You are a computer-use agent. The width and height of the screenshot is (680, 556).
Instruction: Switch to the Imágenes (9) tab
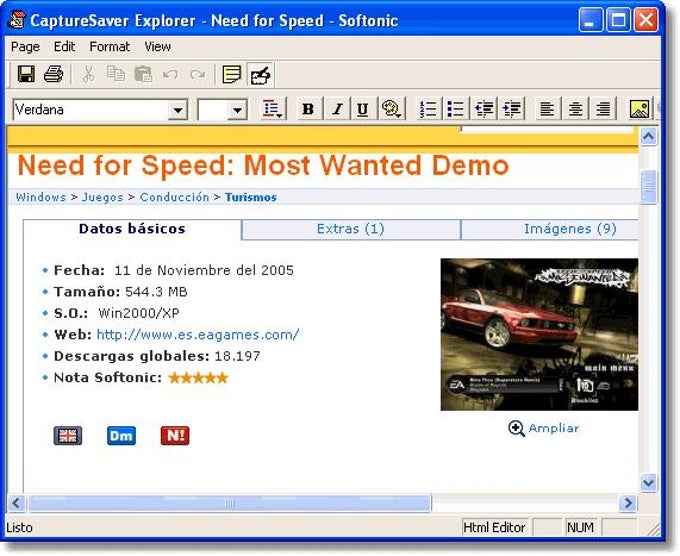[550, 229]
